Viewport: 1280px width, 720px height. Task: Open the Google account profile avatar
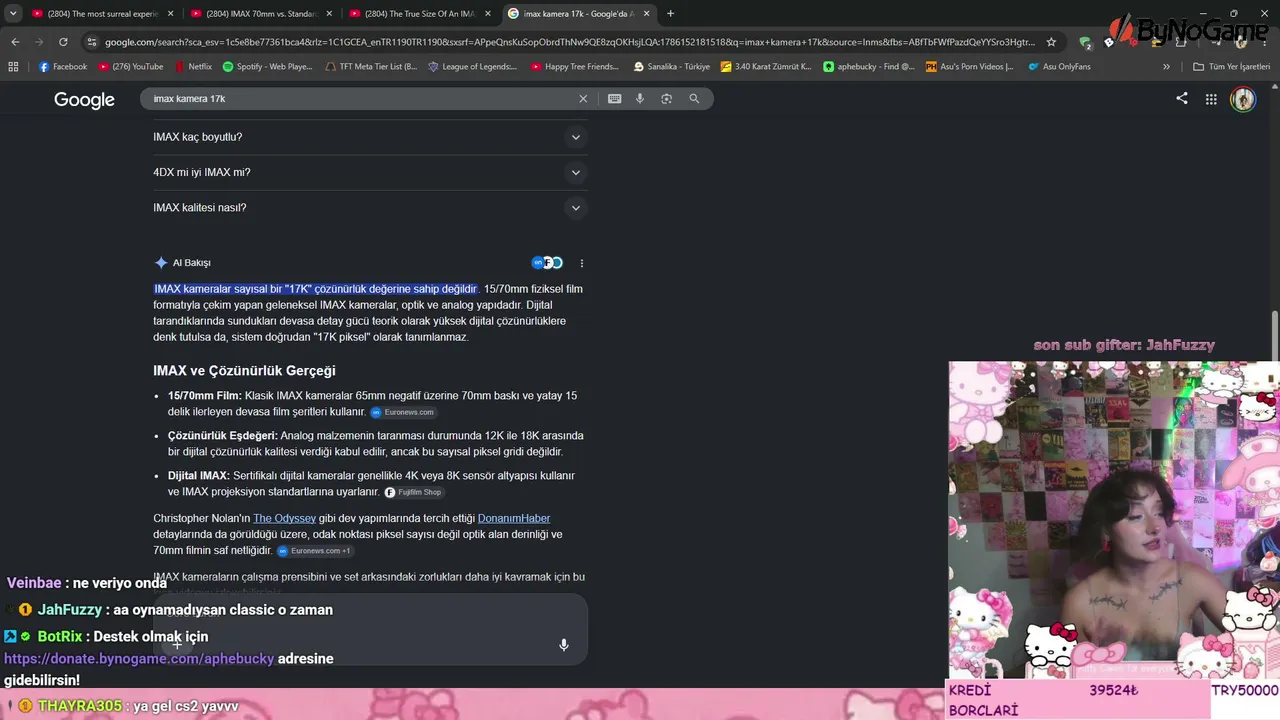click(x=1243, y=99)
